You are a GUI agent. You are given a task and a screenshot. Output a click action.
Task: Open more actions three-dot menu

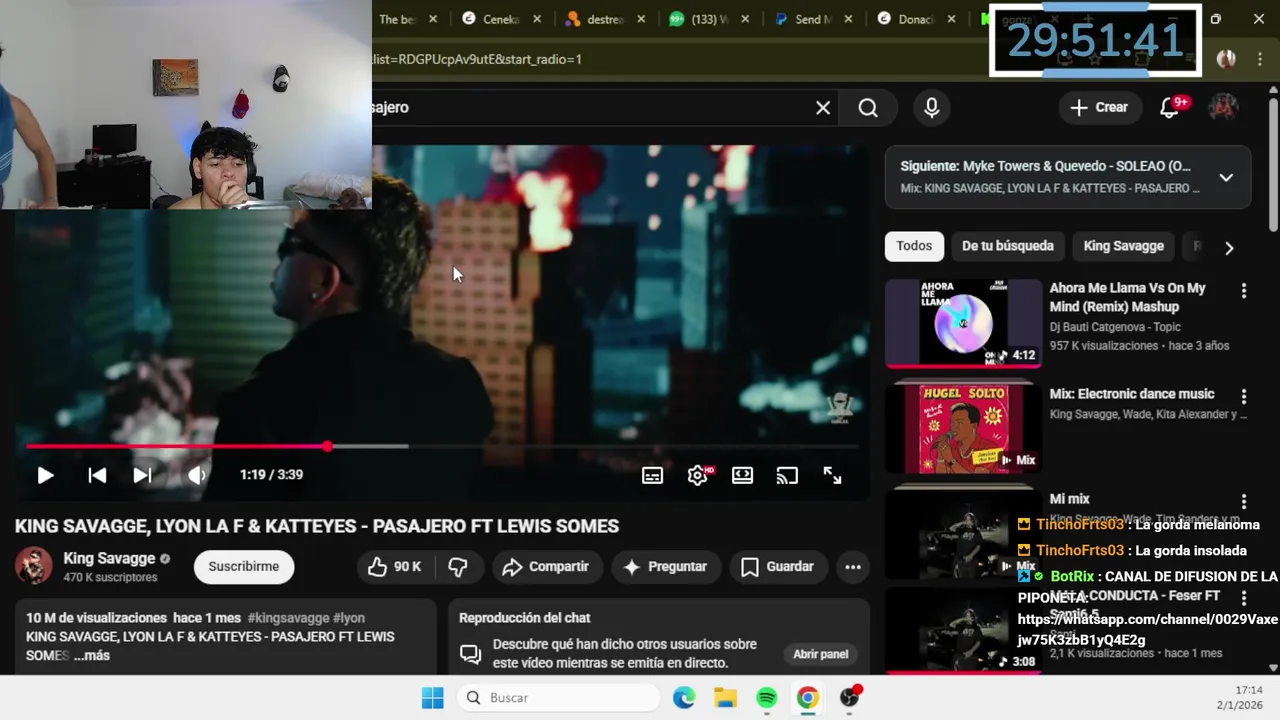853,567
